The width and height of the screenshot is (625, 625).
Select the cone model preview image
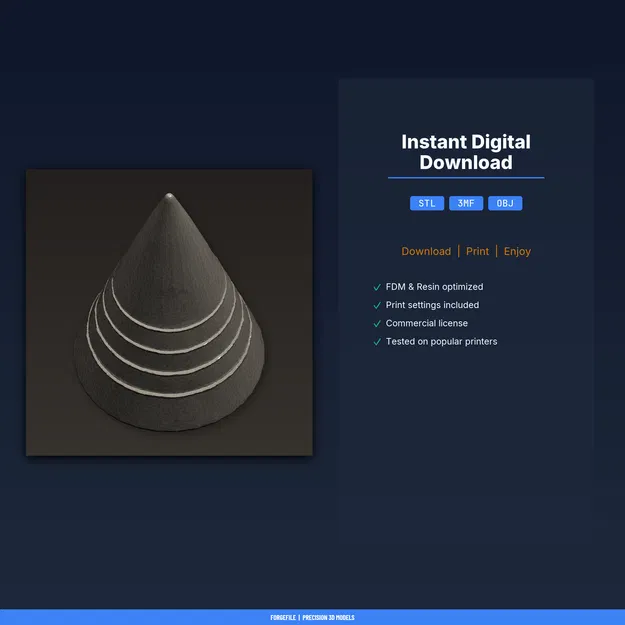169,312
